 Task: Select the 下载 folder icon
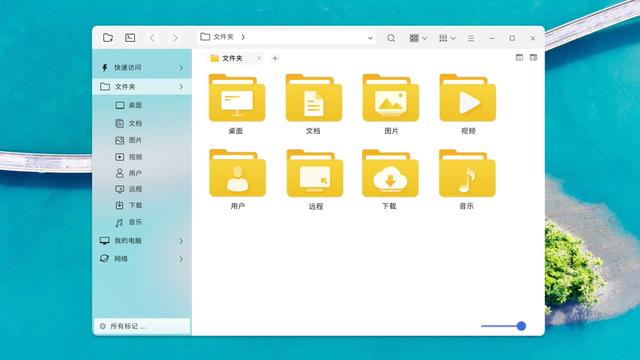pyautogui.click(x=390, y=173)
